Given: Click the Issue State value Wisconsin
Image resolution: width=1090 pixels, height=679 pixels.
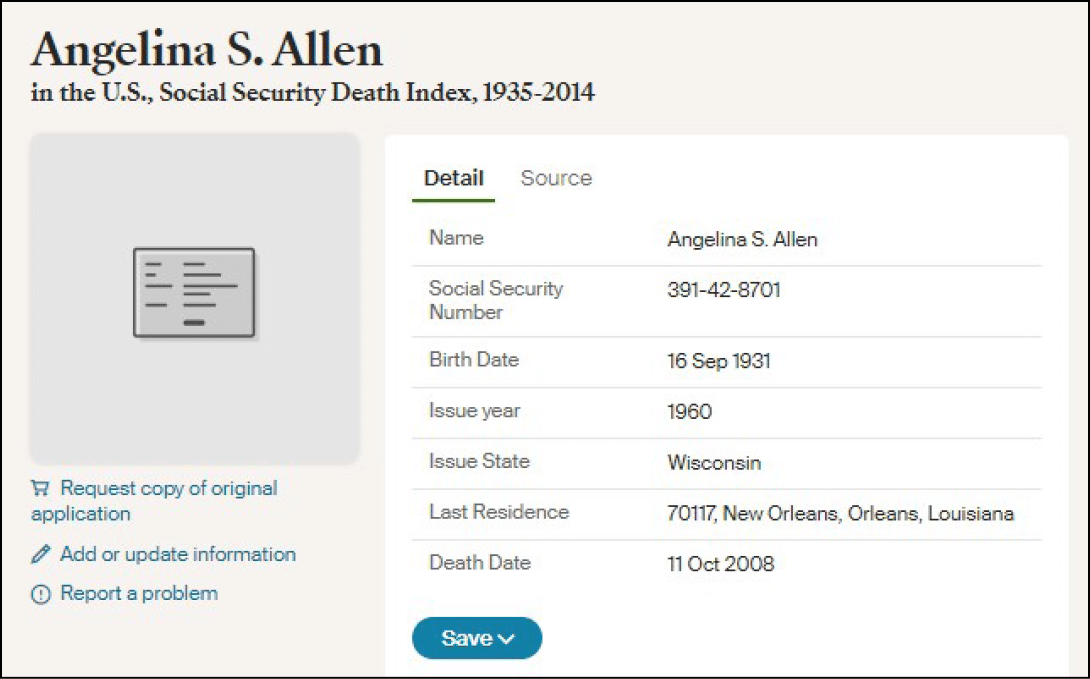Looking at the screenshot, I should pos(714,463).
